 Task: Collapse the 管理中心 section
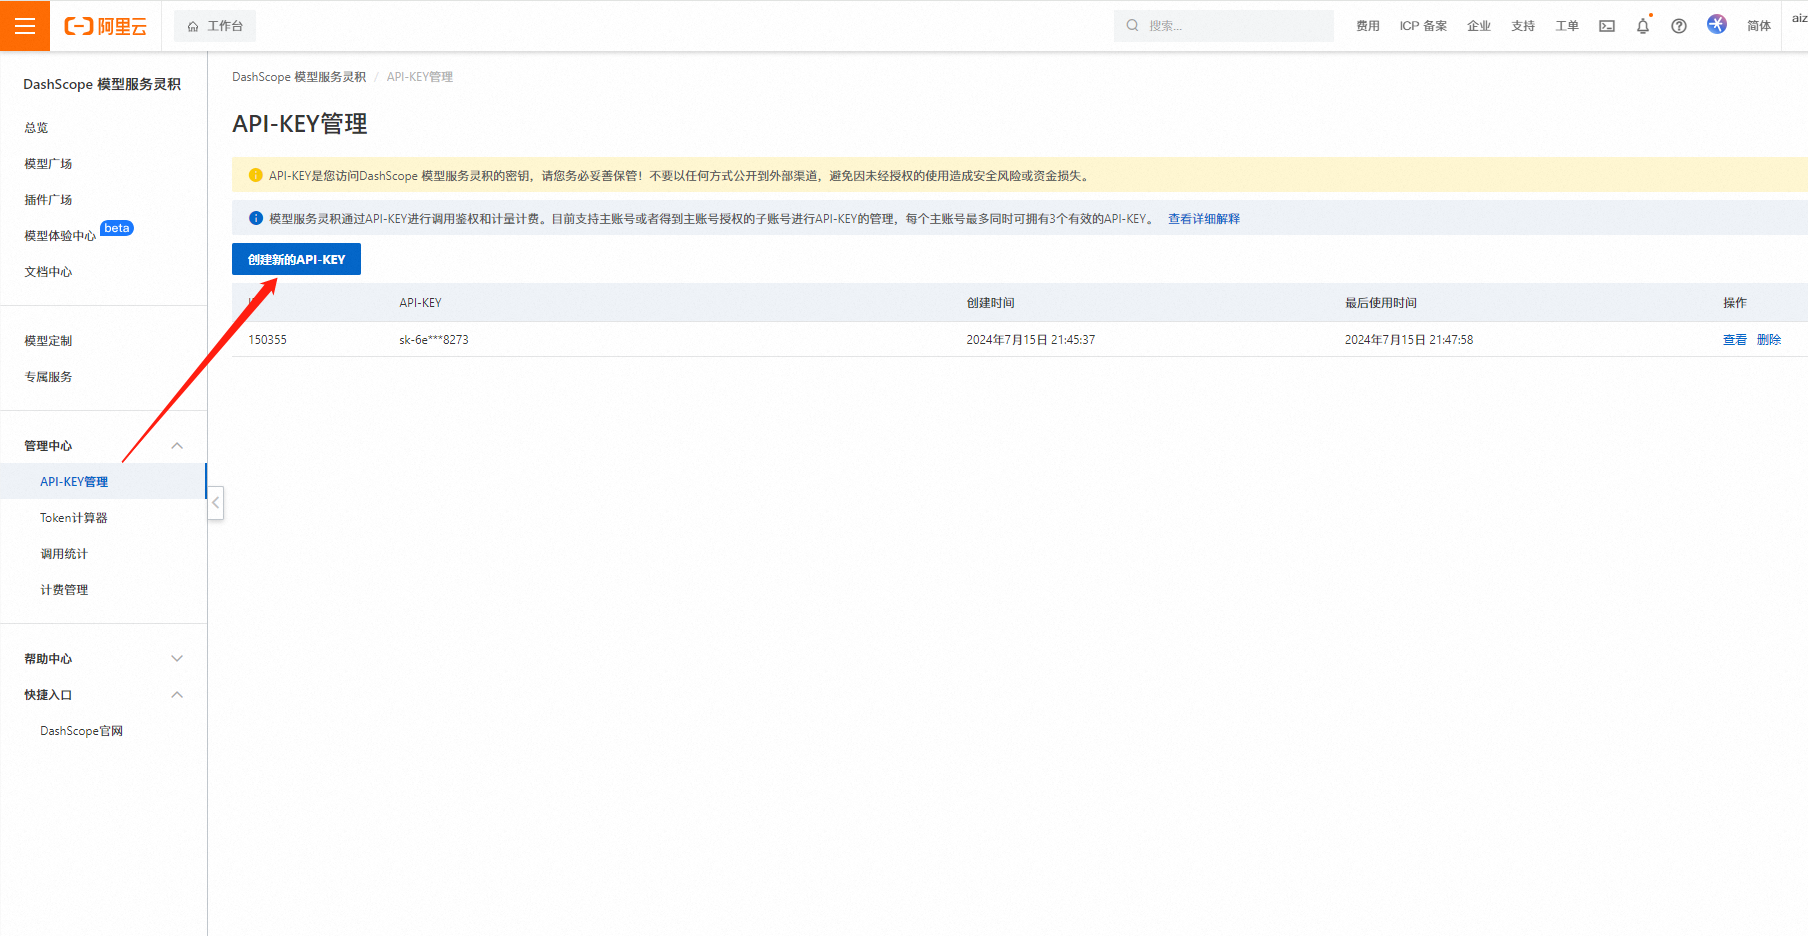(177, 446)
